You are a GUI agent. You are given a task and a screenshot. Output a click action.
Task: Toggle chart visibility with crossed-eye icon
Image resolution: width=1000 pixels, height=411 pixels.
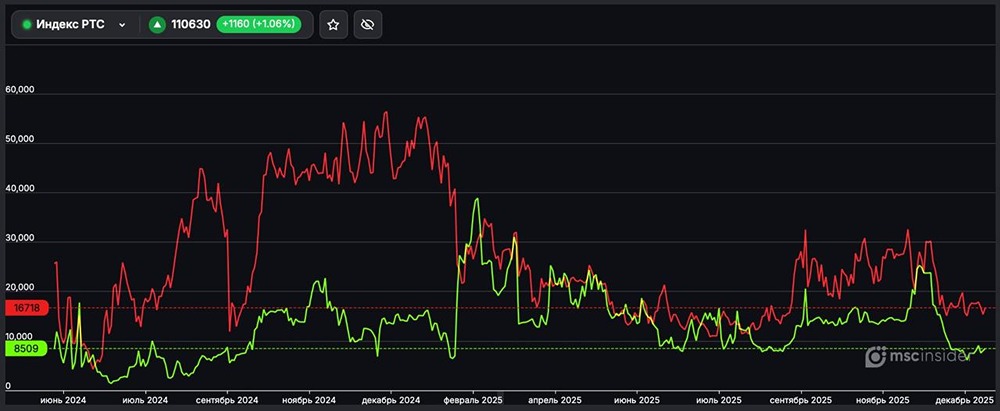(x=367, y=25)
